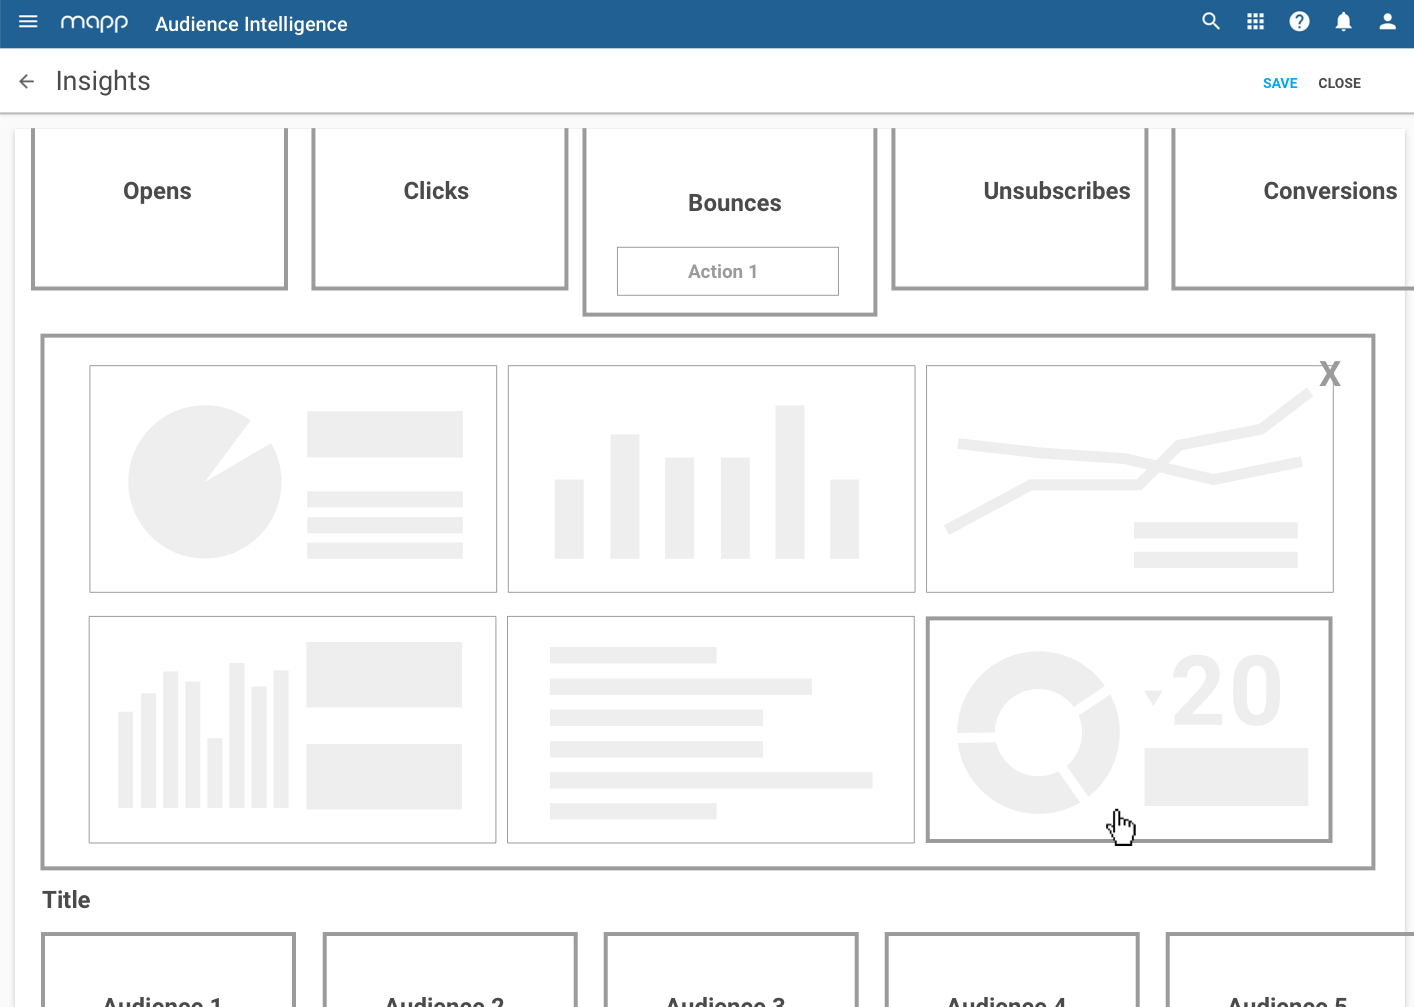Select the Audience 2 card
This screenshot has height=1007, width=1414.
(450, 970)
